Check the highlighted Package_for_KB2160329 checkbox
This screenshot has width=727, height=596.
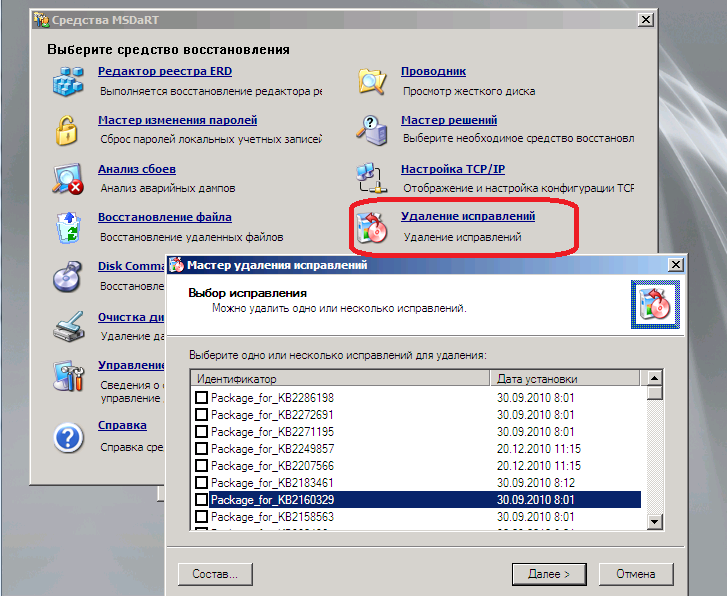201,500
